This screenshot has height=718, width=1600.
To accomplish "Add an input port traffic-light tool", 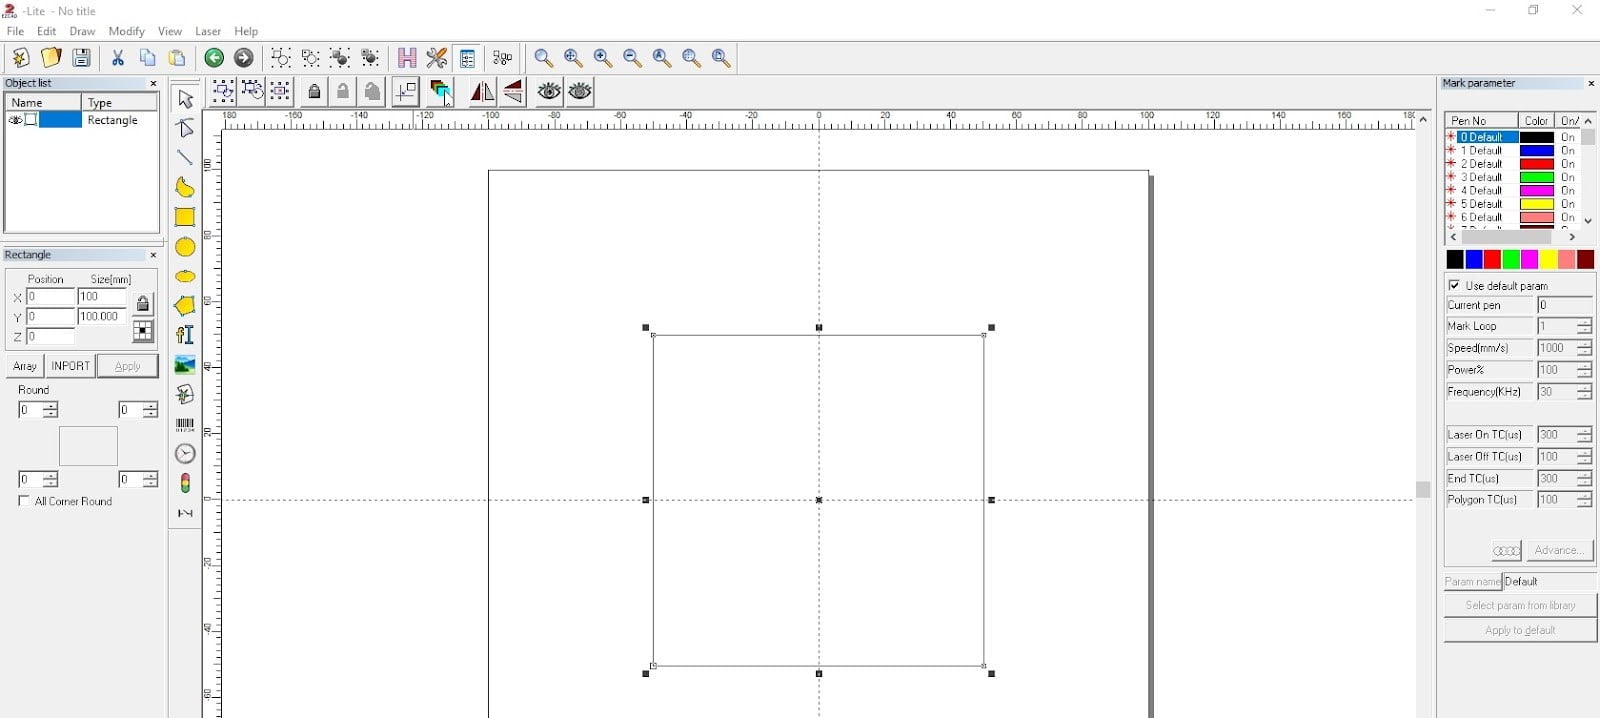I will coord(185,483).
